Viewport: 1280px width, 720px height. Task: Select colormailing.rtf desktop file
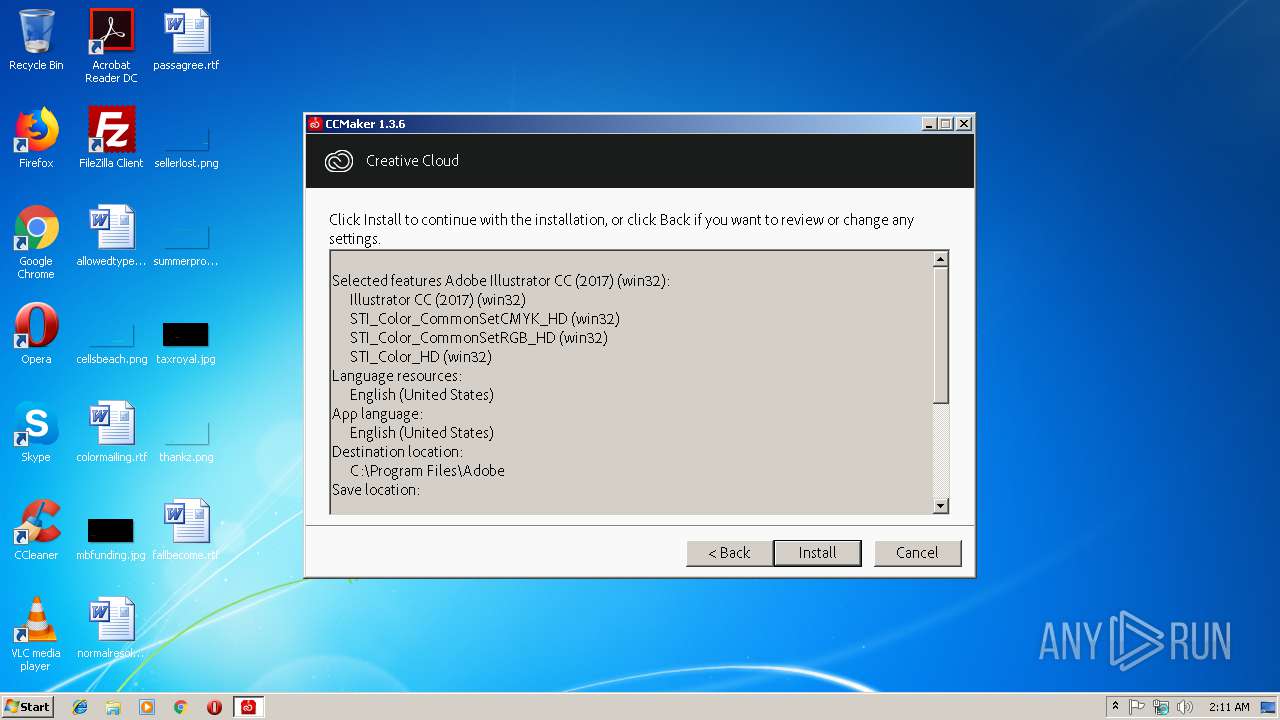coord(111,432)
